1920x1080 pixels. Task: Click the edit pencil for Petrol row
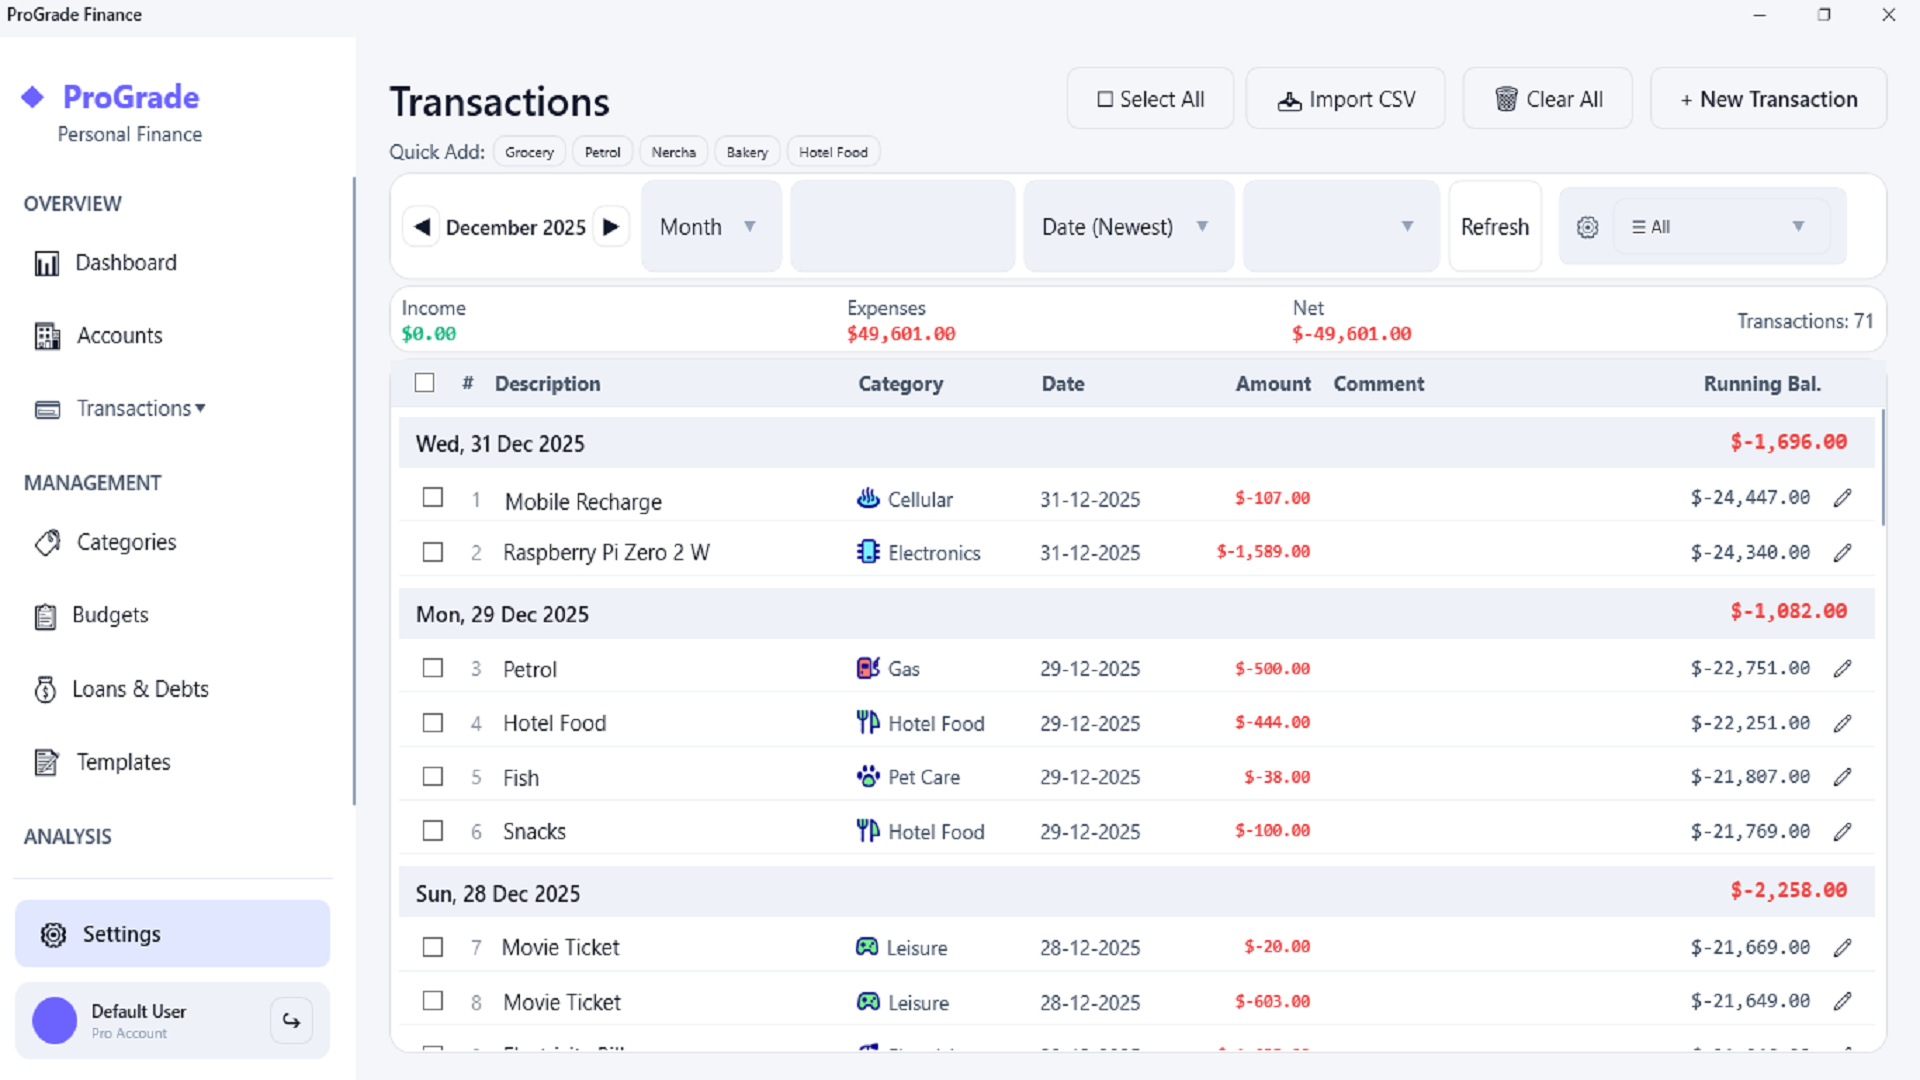tap(1842, 669)
